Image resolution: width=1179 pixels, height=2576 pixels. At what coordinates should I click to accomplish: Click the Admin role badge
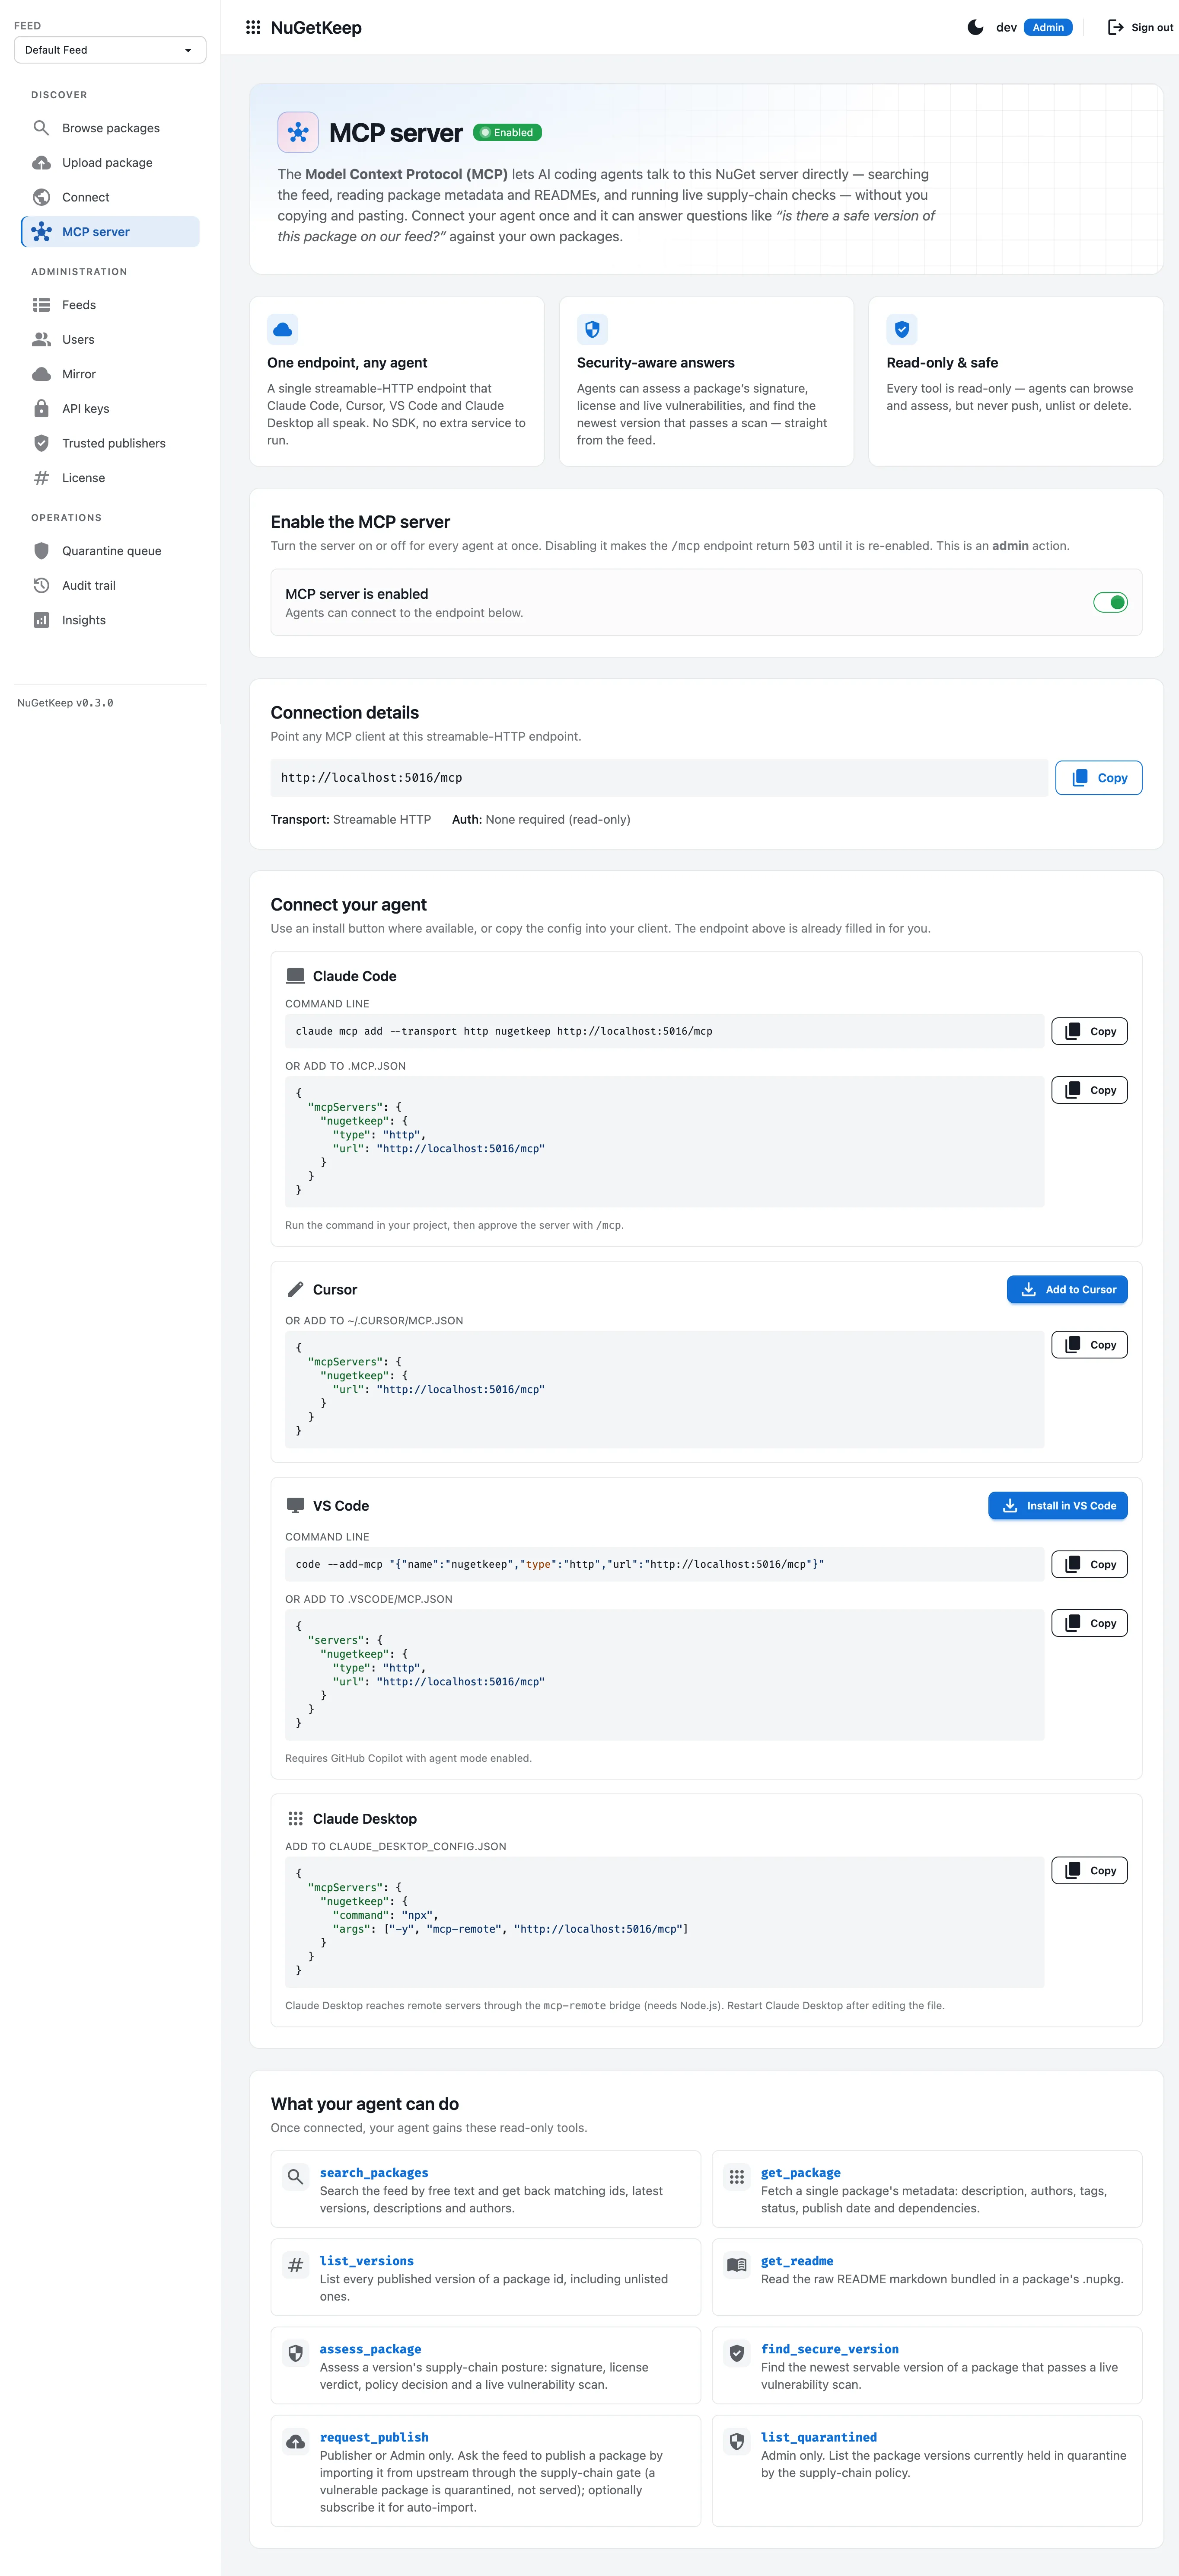1048,27
